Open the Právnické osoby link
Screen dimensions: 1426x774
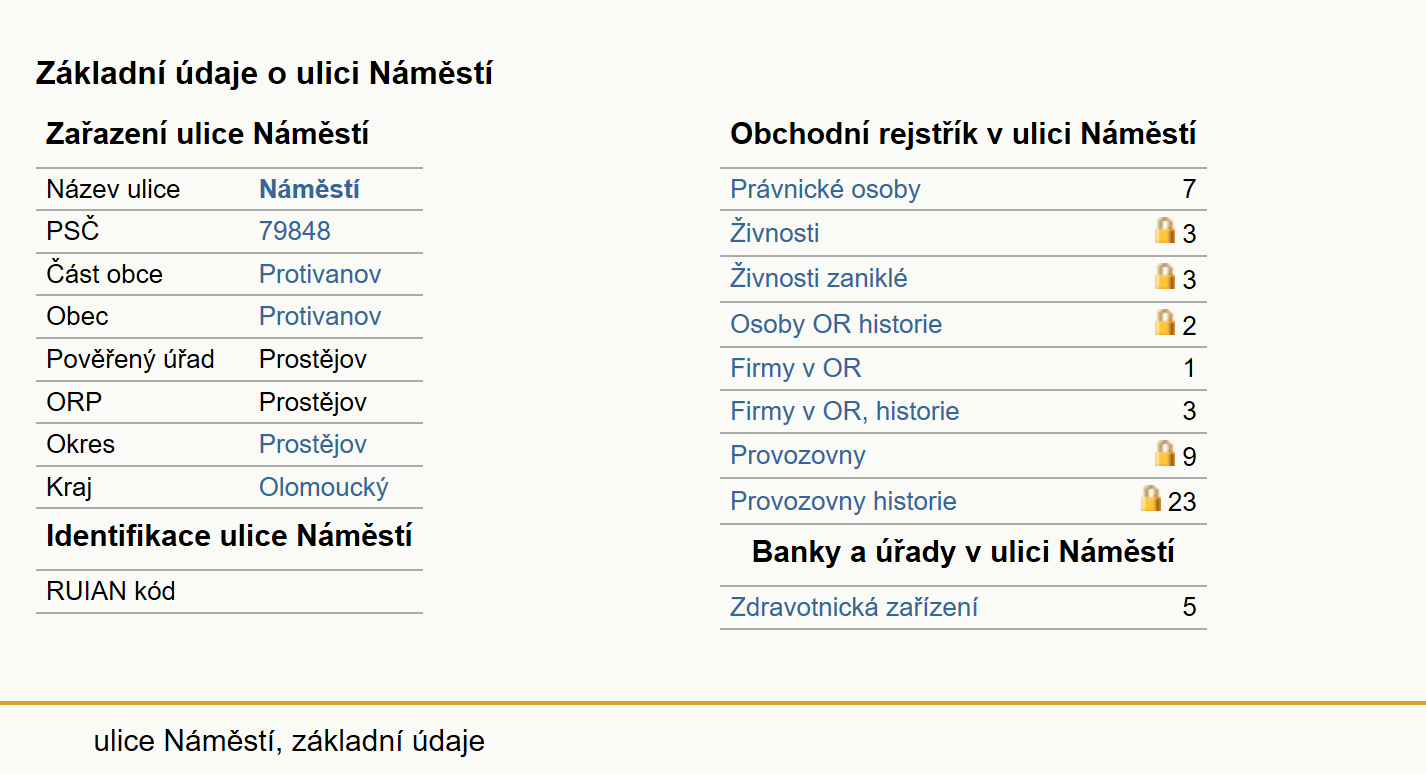click(x=825, y=189)
